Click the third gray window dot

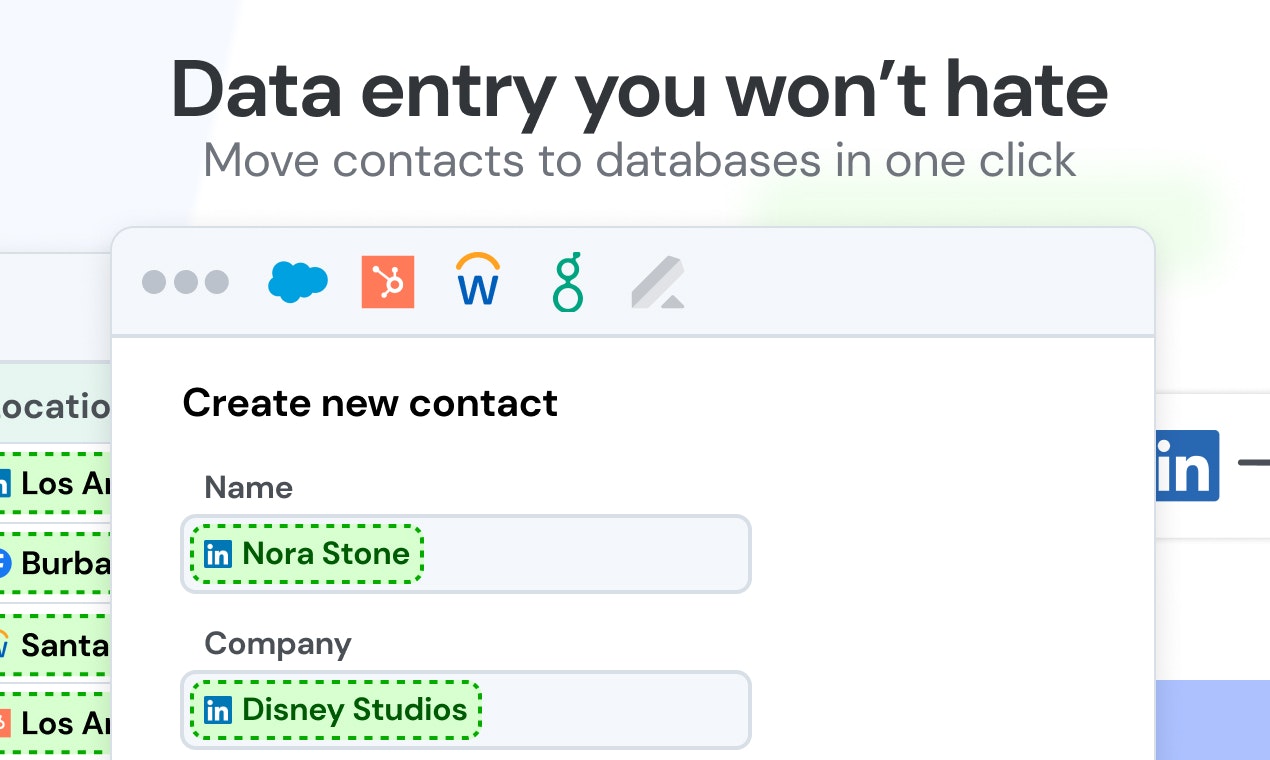pyautogui.click(x=217, y=282)
